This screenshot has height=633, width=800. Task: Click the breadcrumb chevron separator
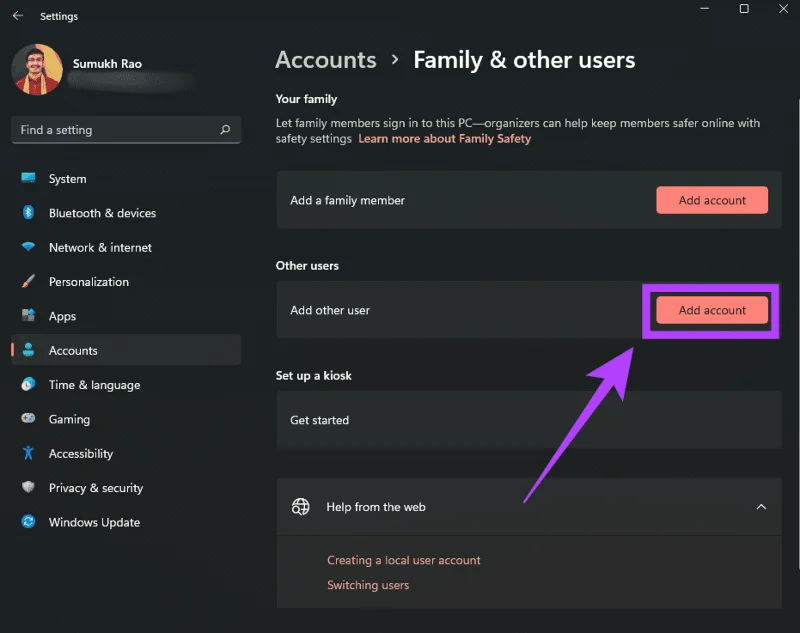click(x=394, y=60)
